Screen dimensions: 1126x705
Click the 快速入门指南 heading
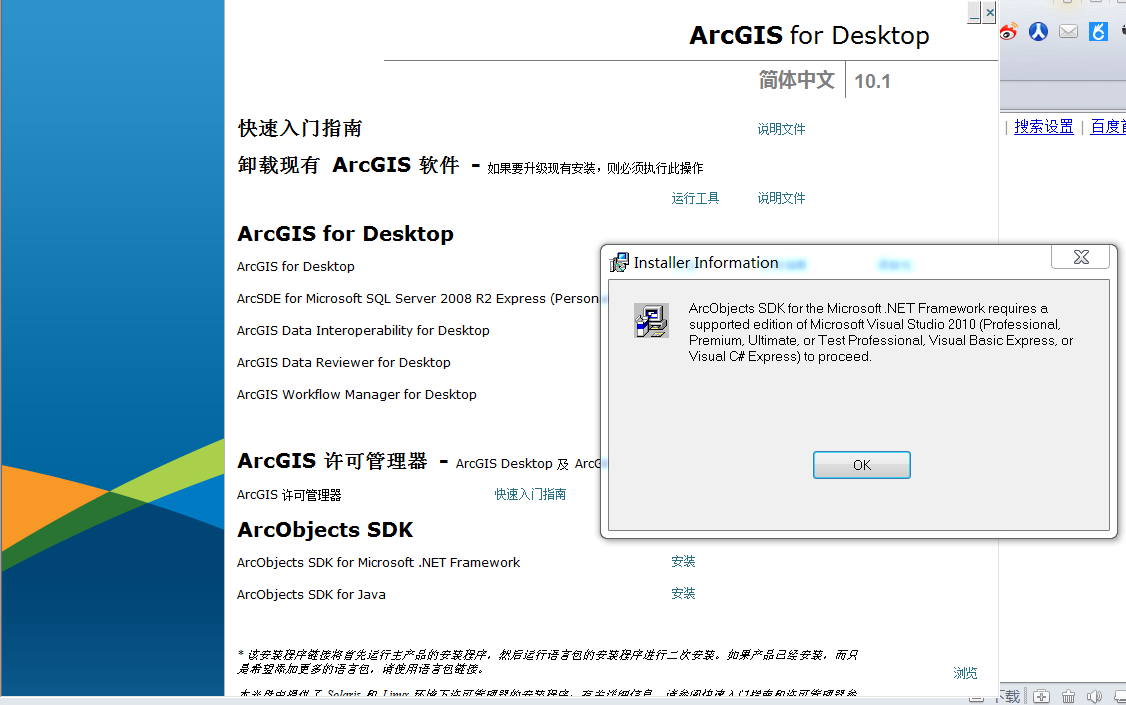pos(300,128)
